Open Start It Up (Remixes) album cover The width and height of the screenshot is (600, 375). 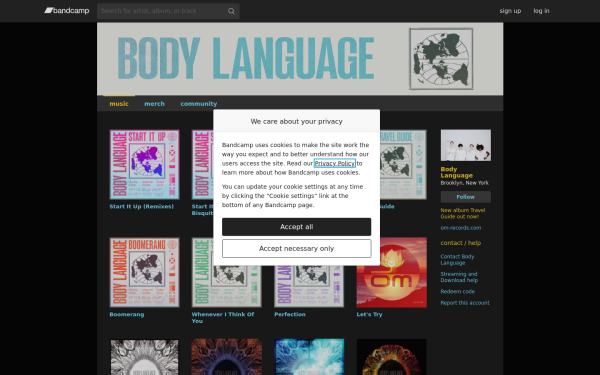(x=144, y=165)
